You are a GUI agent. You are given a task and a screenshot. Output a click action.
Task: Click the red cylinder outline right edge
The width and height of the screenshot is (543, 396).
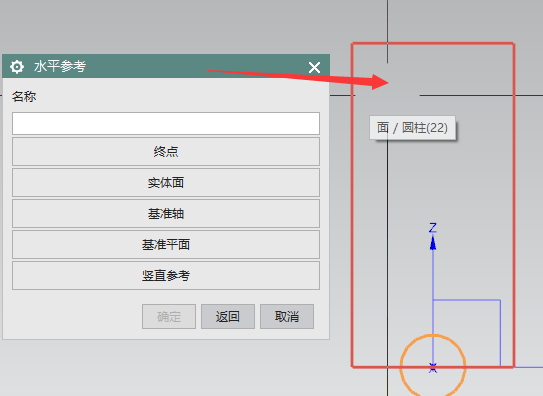(514, 205)
